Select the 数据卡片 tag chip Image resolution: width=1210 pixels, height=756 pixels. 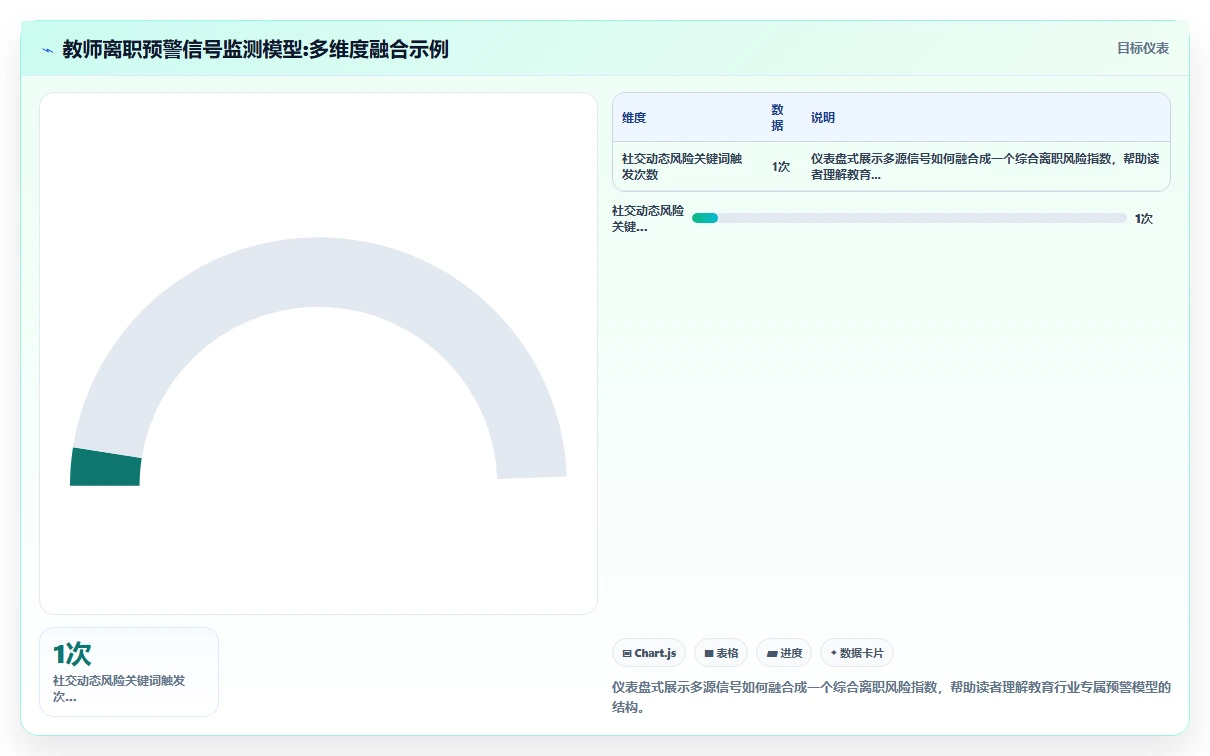[x=856, y=653]
